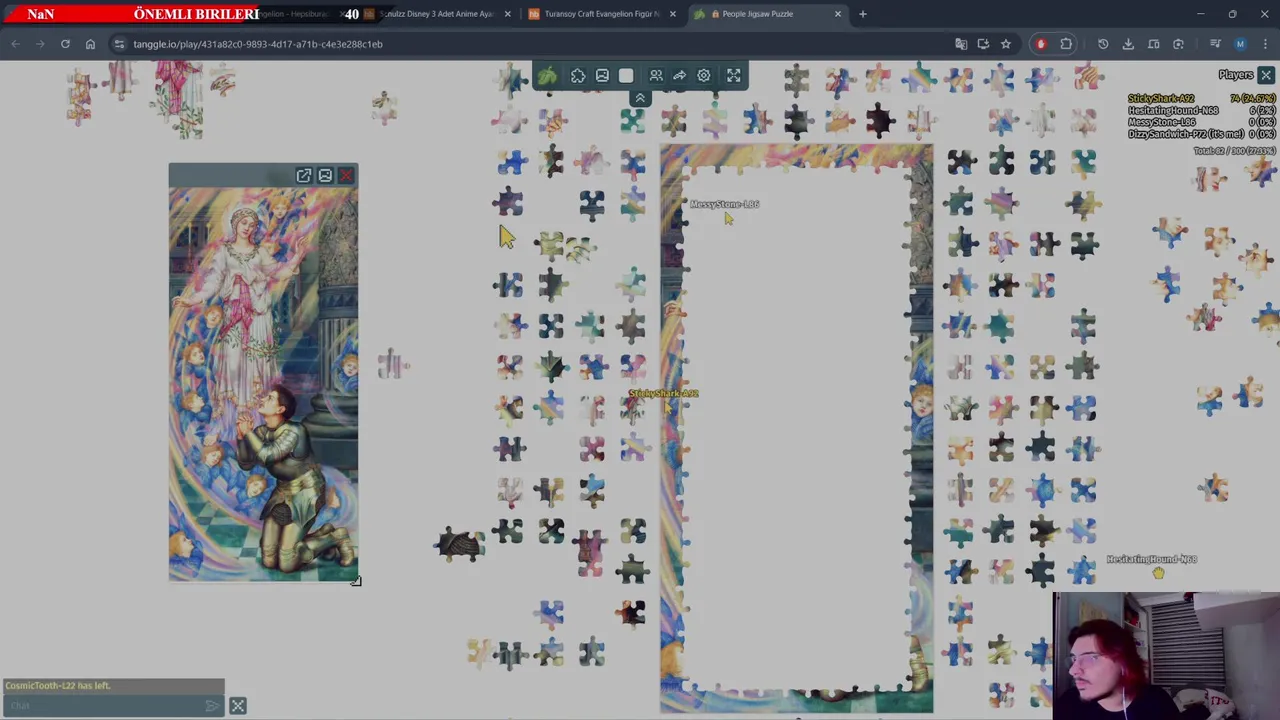Toggle the reference image toolbar icon
This screenshot has width=1280, height=720.
point(602,76)
